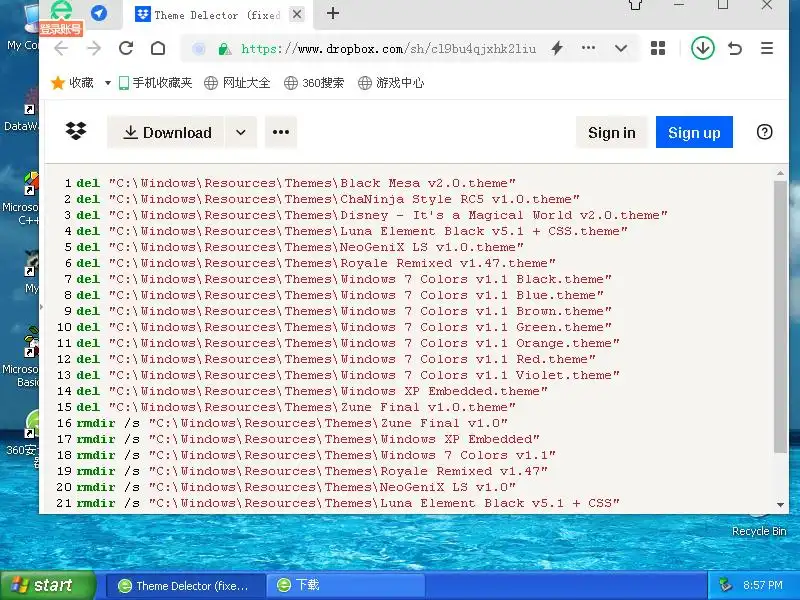This screenshot has width=800, height=600.
Task: Click the Windows XP start button
Action: coord(48,585)
